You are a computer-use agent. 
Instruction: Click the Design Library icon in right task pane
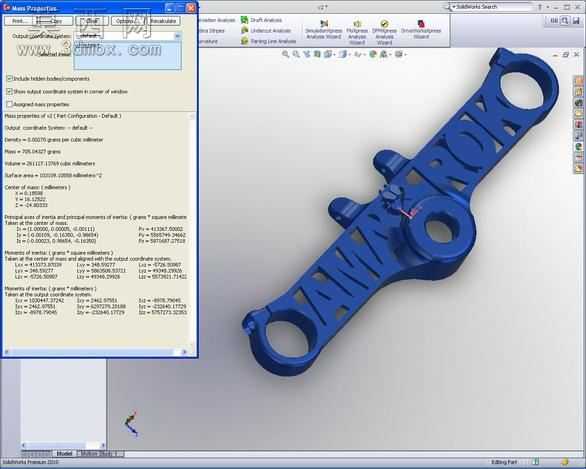579,92
